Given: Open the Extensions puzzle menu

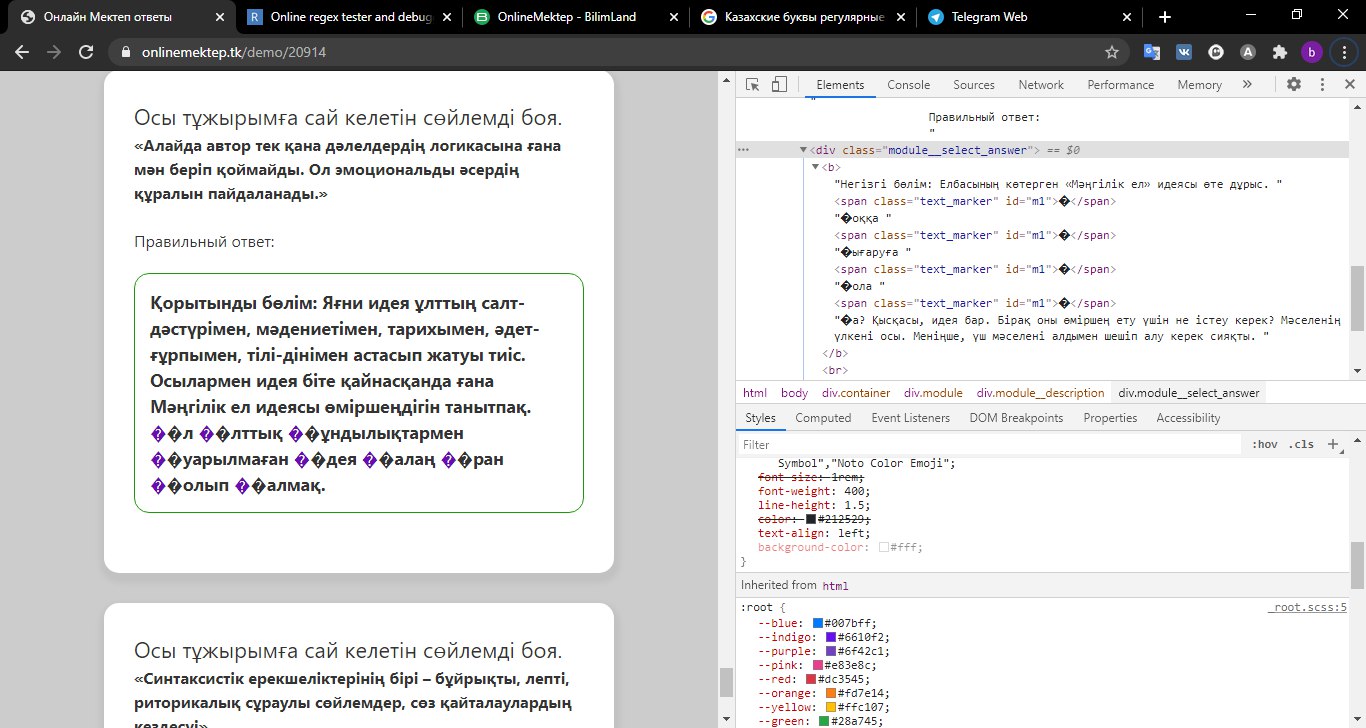Looking at the screenshot, I should click(1279, 52).
